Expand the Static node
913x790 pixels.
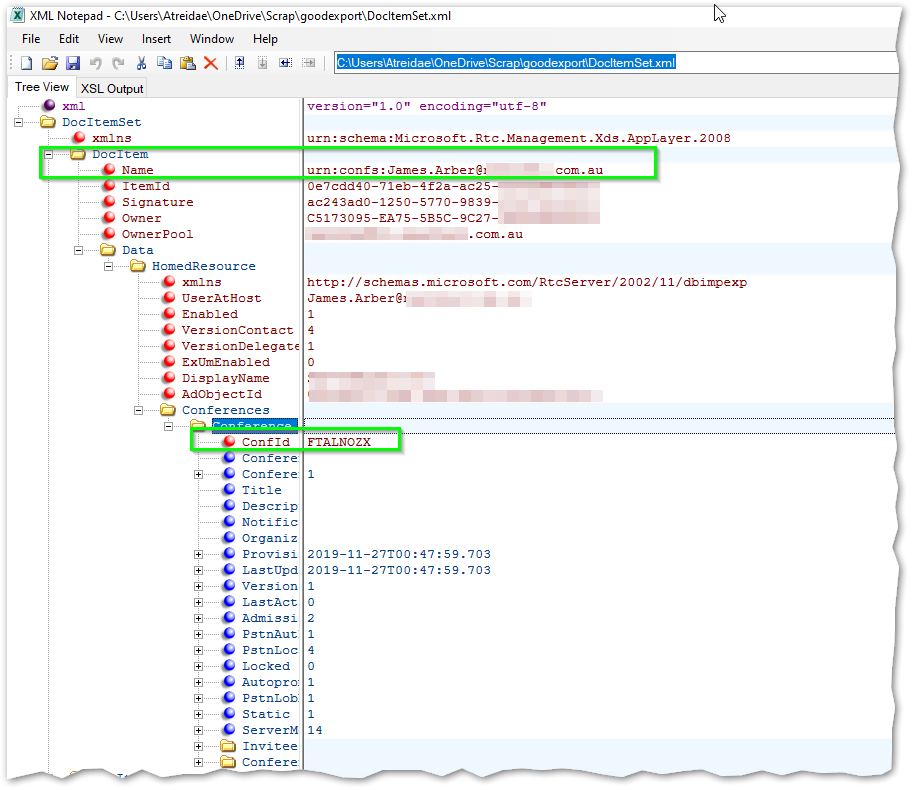coord(199,714)
